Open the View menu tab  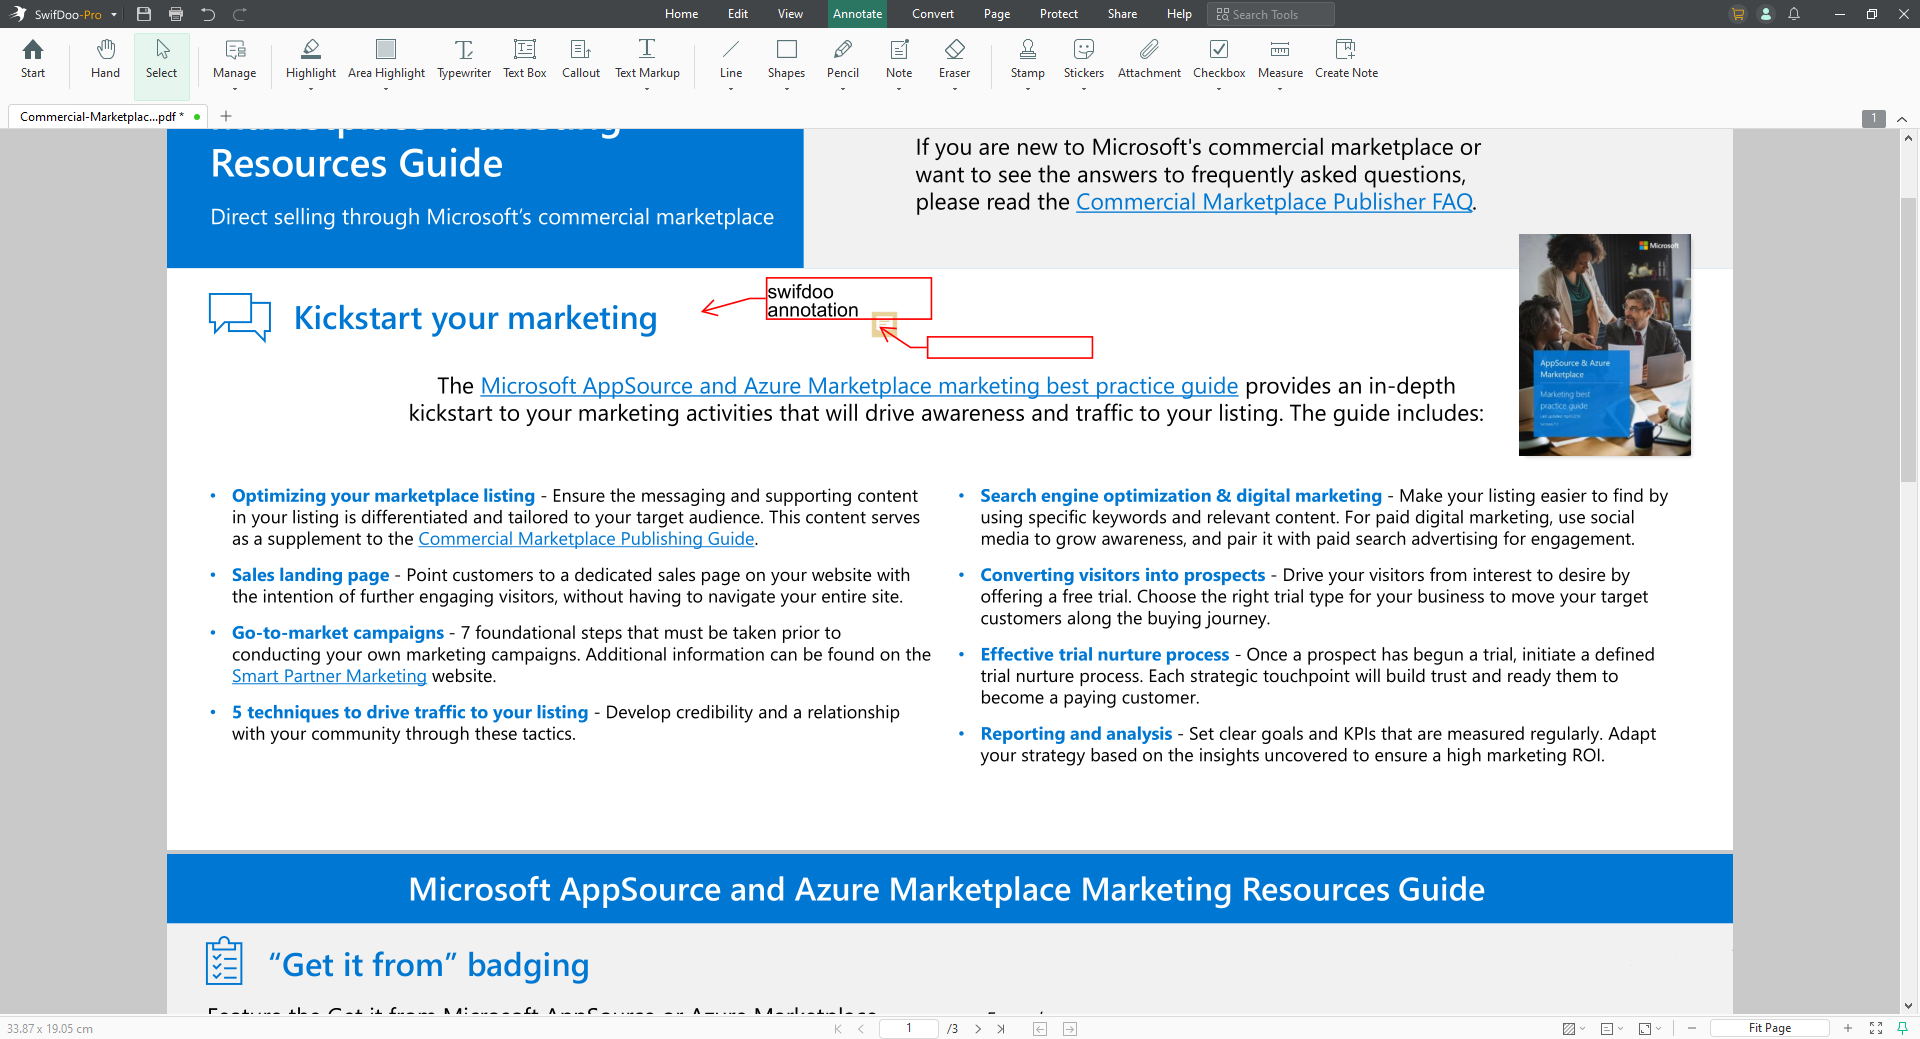(790, 14)
